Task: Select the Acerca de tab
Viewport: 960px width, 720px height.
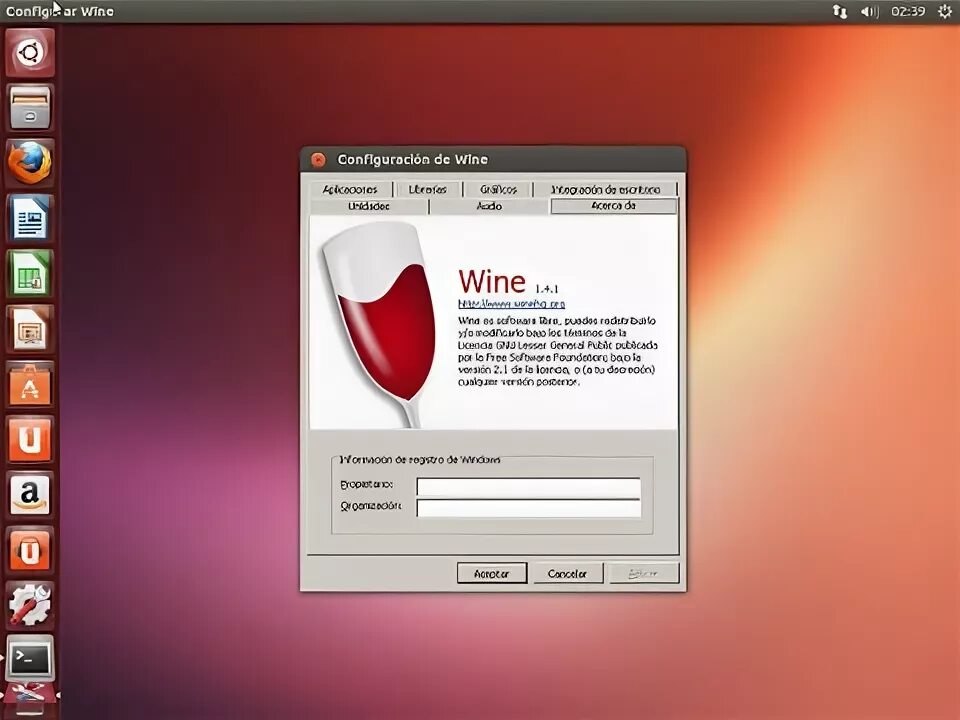Action: tap(613, 206)
